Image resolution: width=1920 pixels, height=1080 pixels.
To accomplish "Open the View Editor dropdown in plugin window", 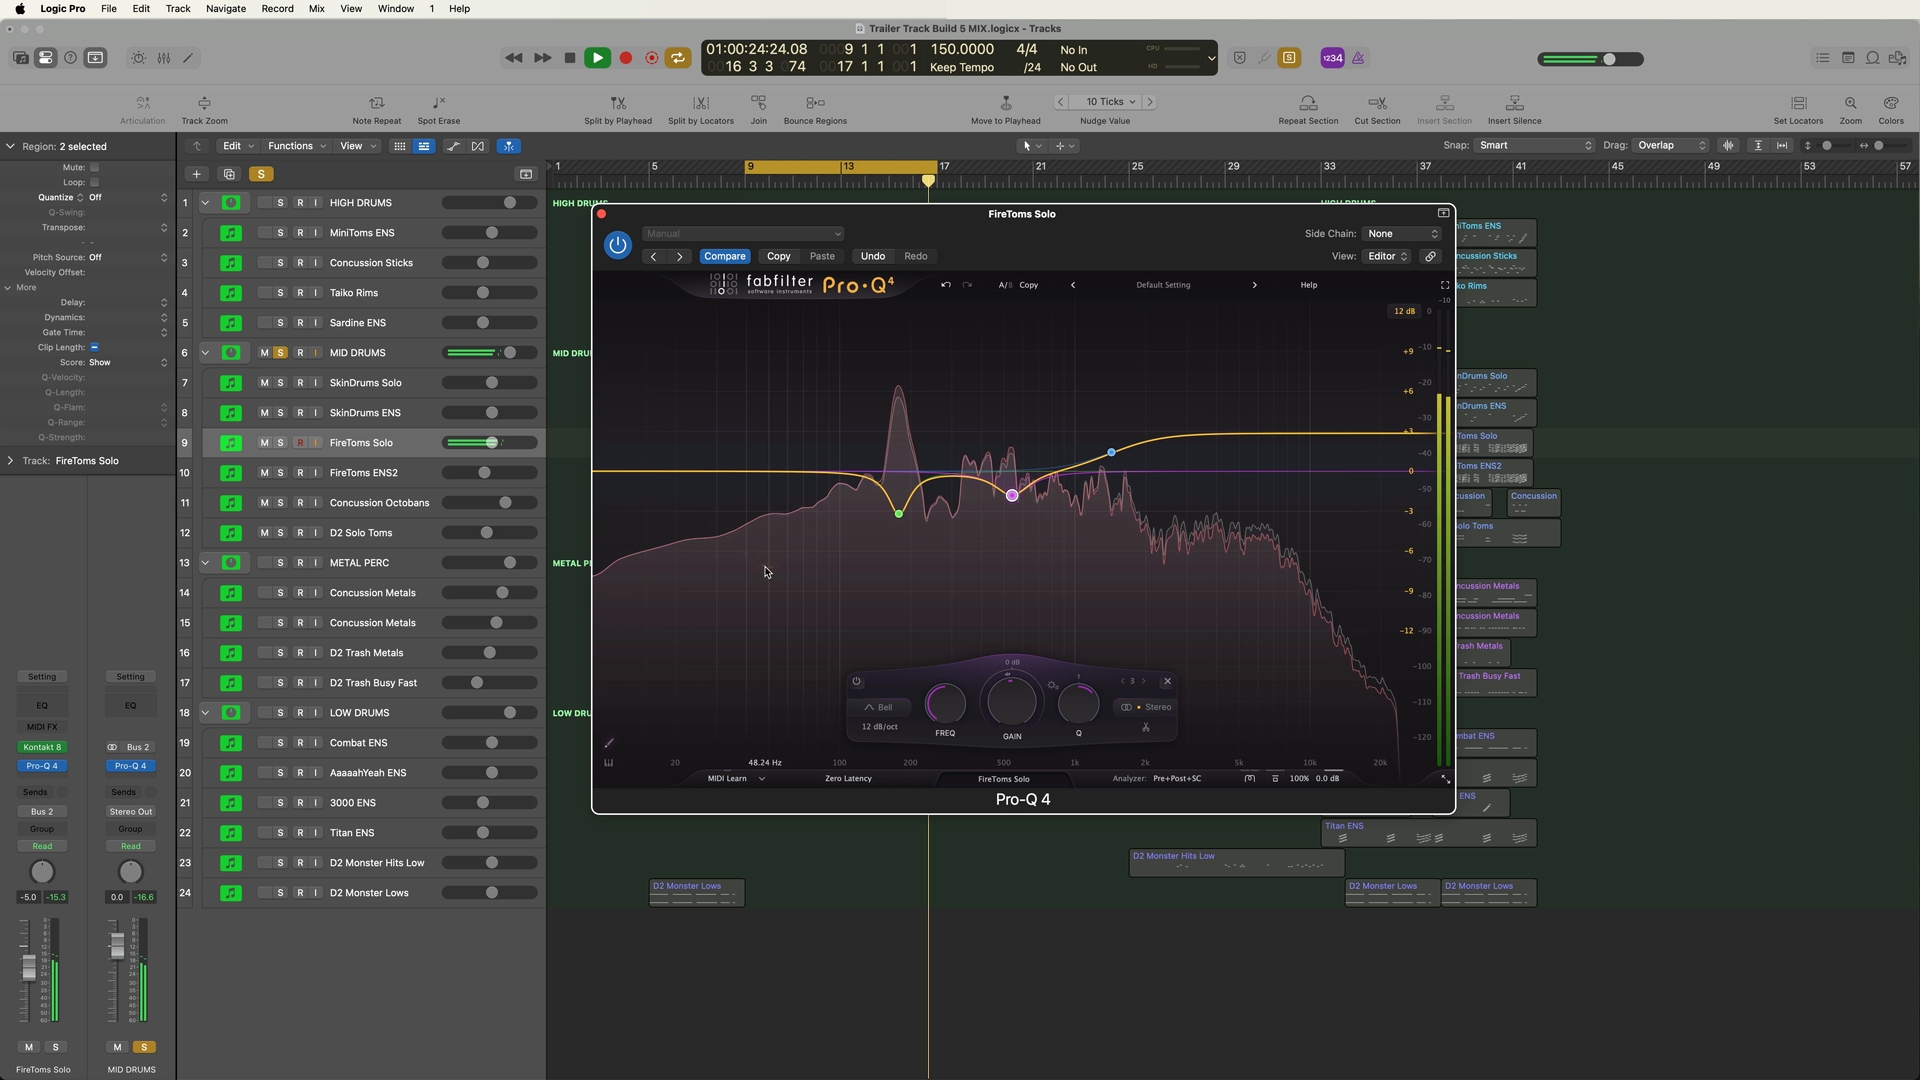I will pyautogui.click(x=1387, y=257).
